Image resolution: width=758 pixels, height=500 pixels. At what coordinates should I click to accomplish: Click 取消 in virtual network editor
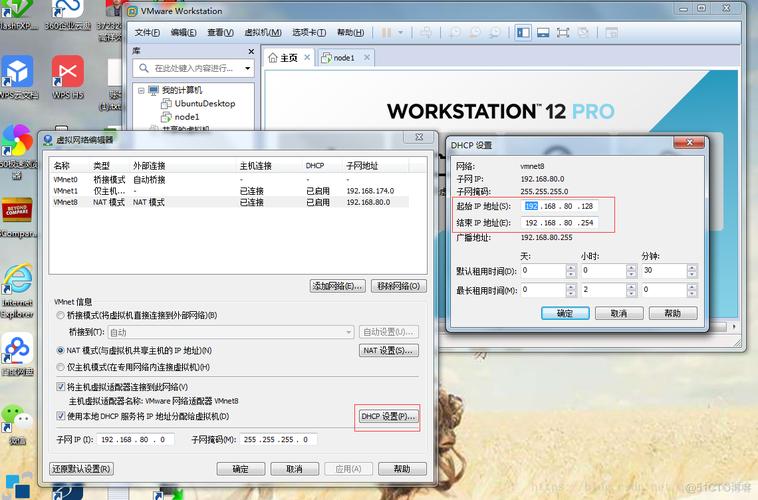pos(294,469)
